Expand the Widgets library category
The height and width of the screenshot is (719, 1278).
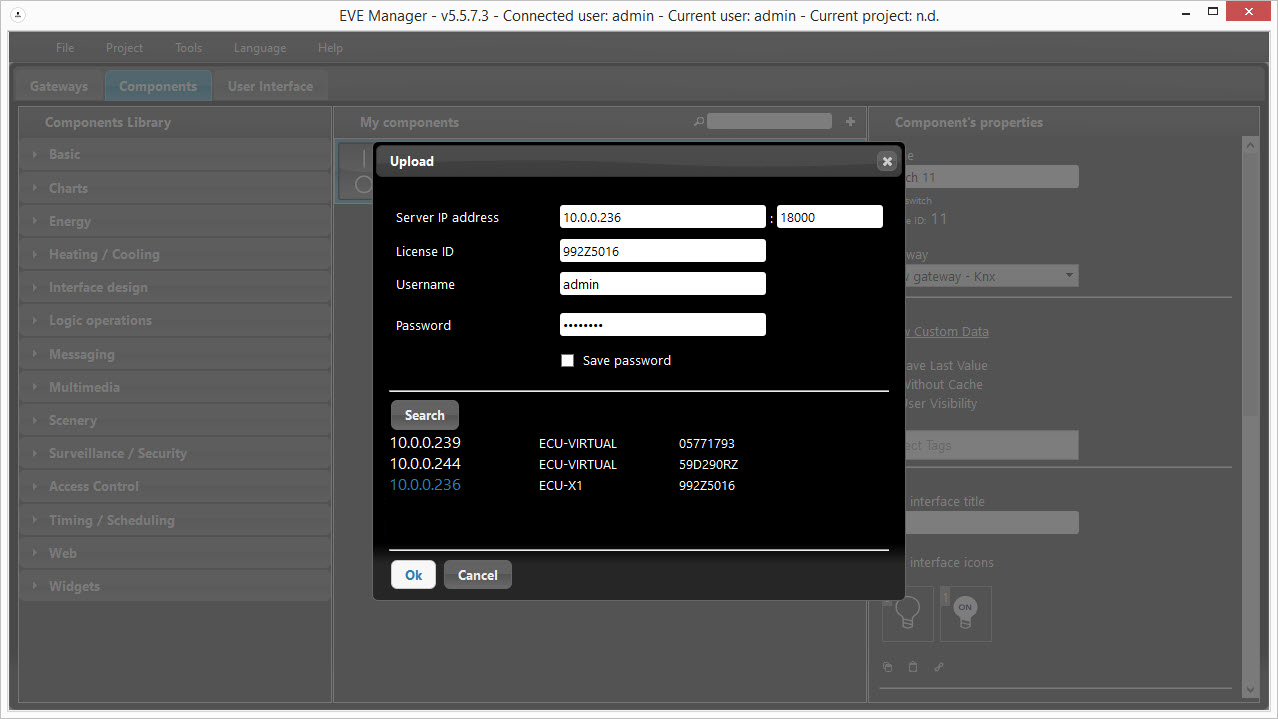click(x=174, y=586)
